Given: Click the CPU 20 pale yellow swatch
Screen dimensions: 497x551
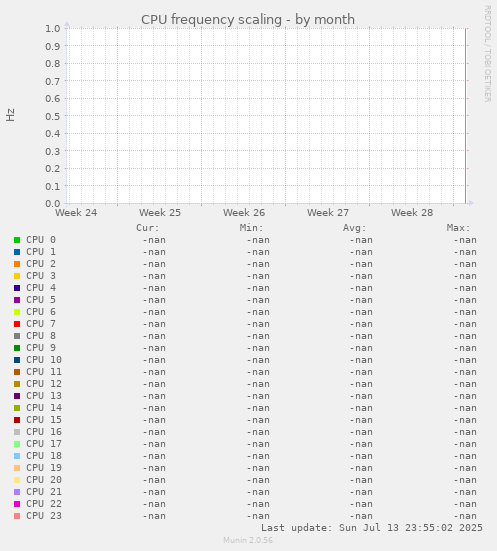Looking at the screenshot, I should [x=17, y=480].
